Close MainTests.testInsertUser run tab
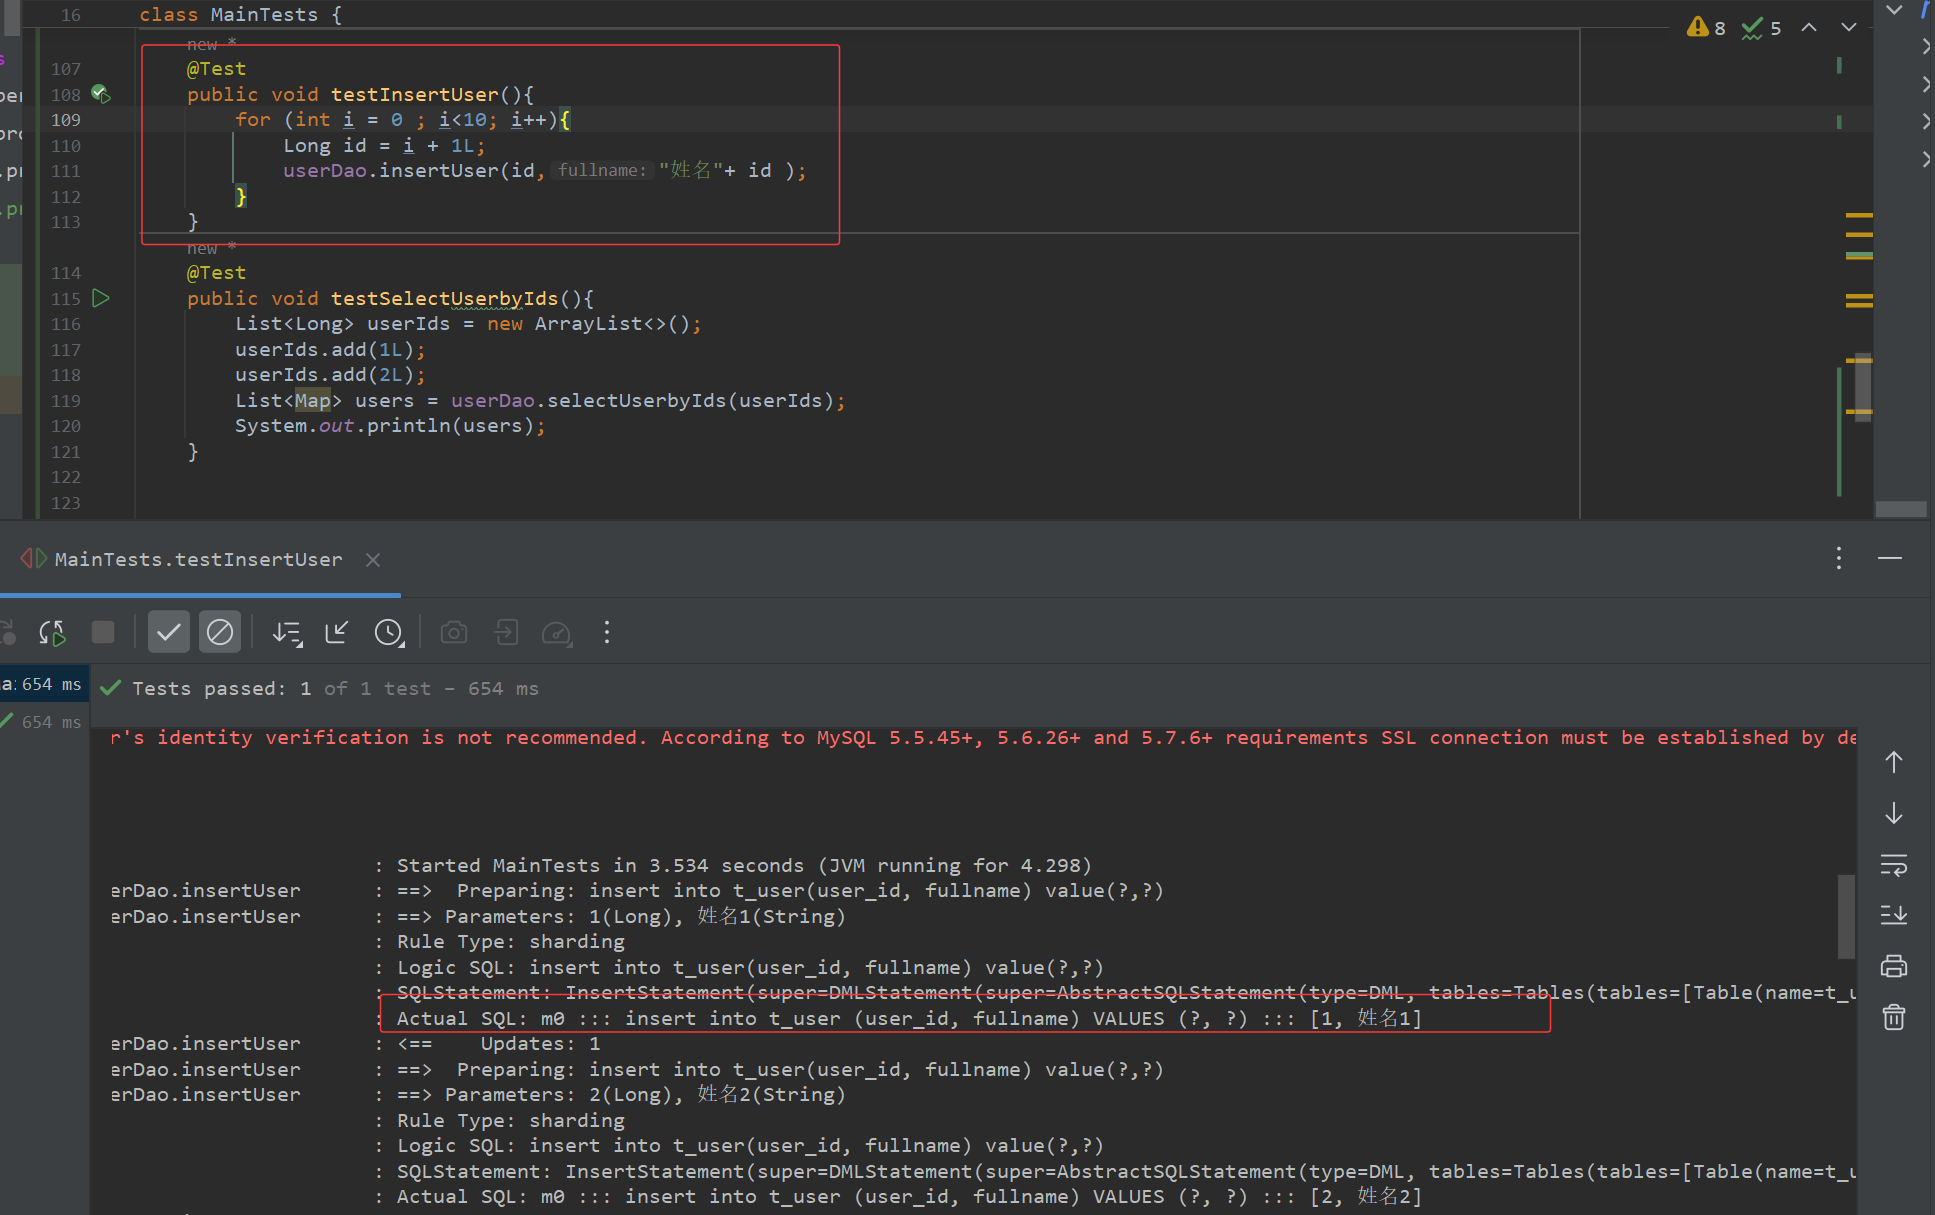 [373, 560]
